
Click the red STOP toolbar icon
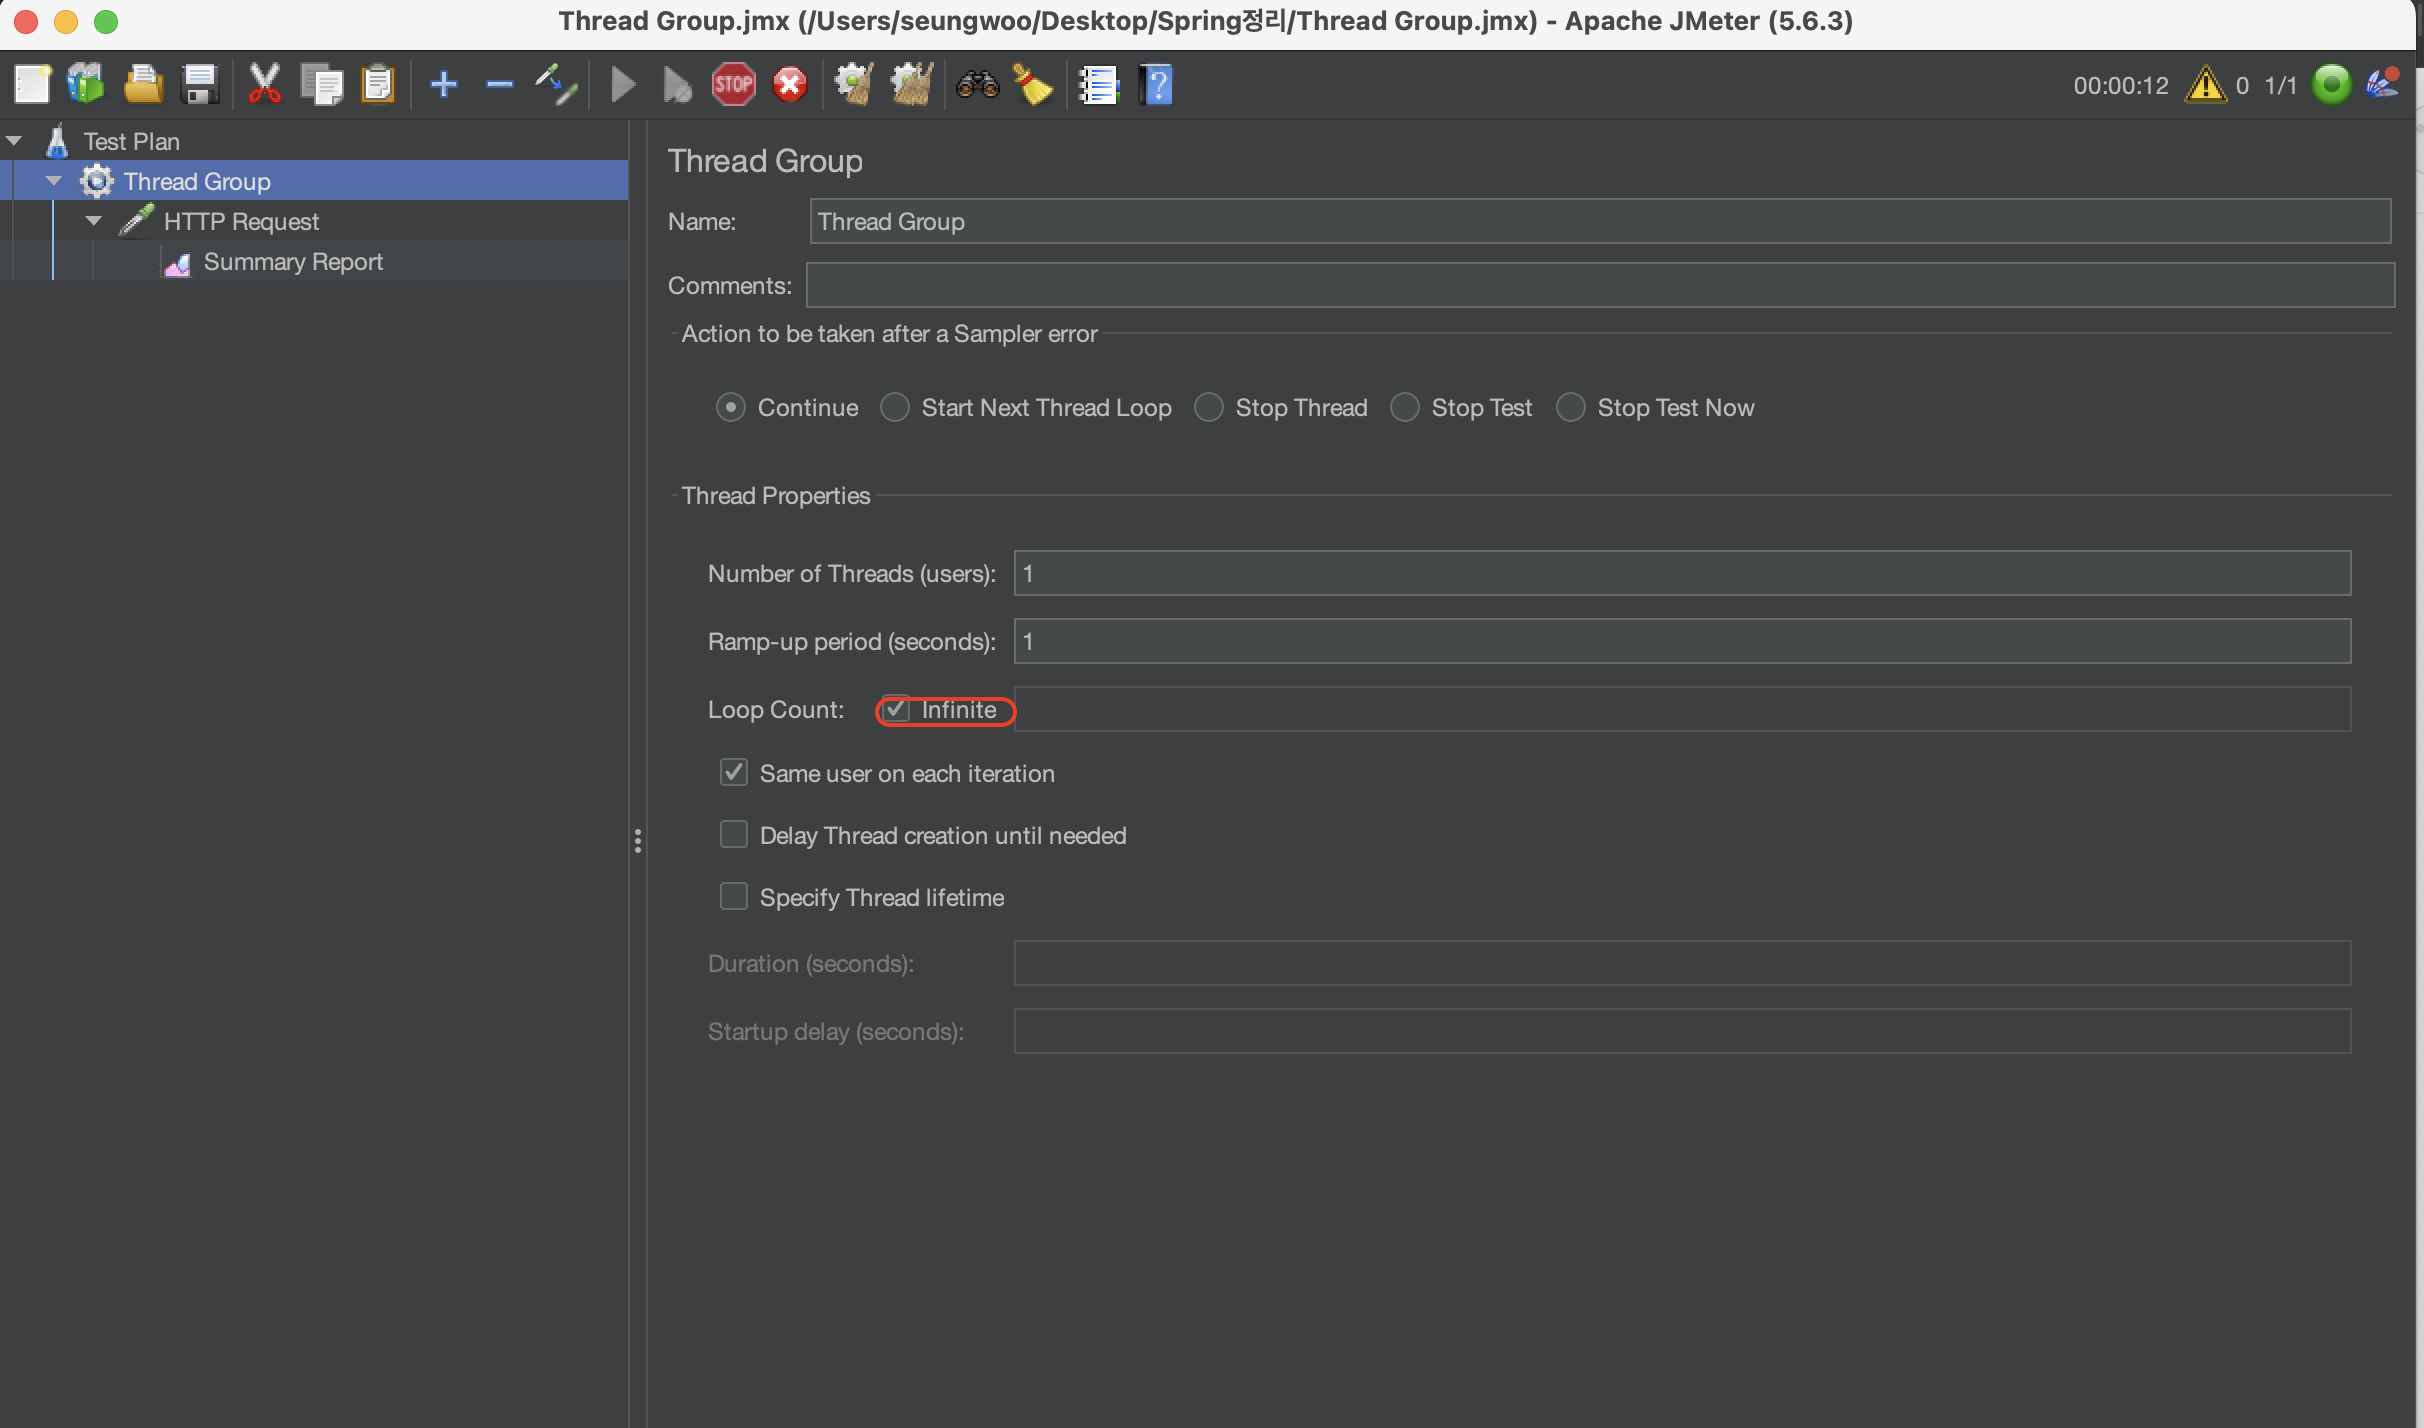tap(733, 85)
